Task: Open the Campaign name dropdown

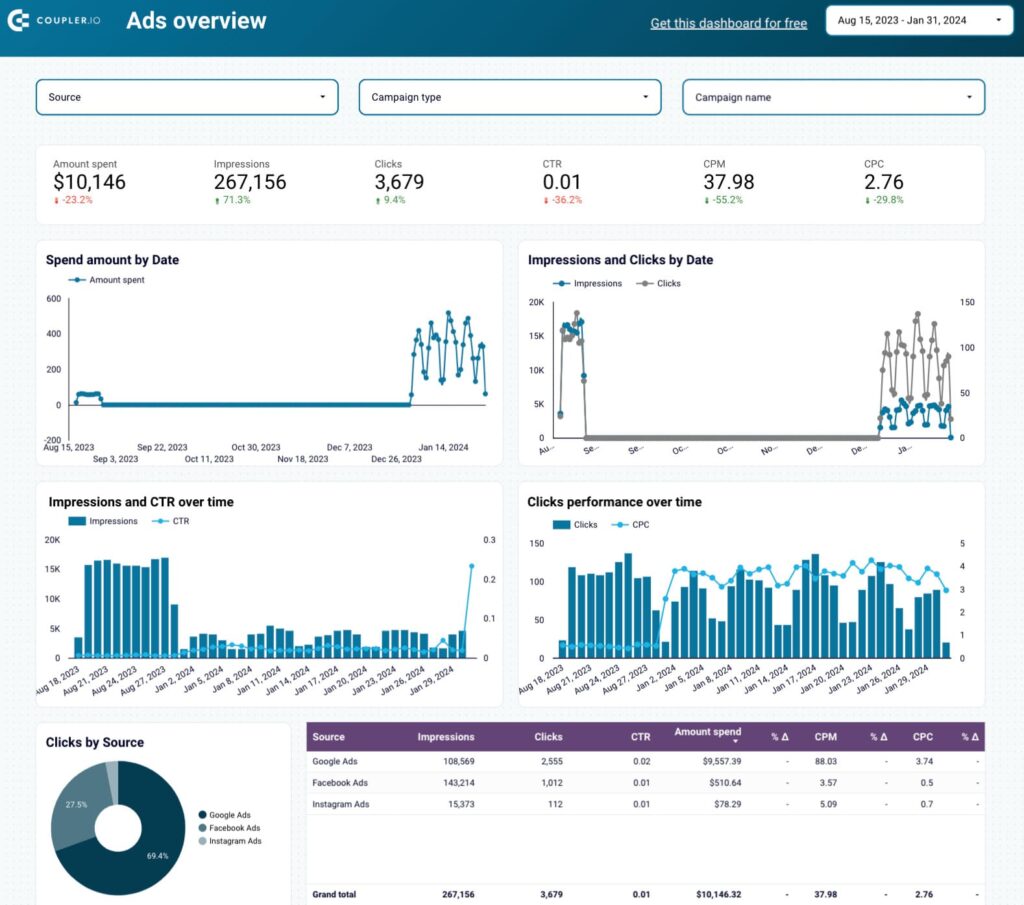Action: (833, 97)
